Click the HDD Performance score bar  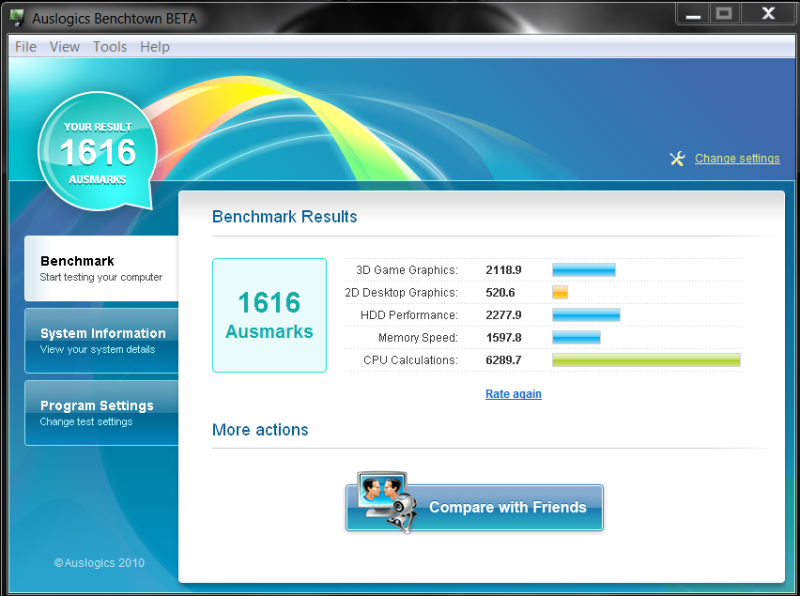click(x=586, y=315)
